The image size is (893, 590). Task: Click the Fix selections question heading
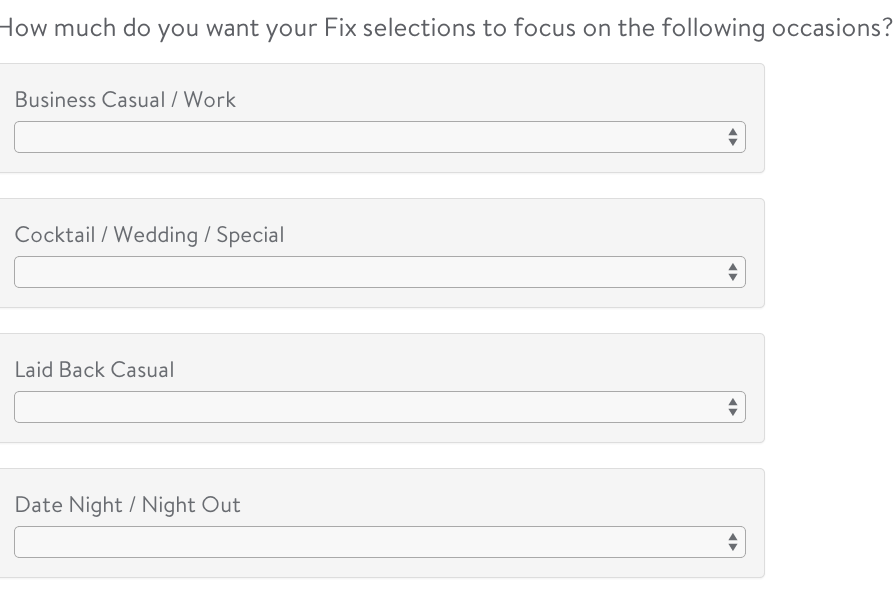pyautogui.click(x=445, y=28)
